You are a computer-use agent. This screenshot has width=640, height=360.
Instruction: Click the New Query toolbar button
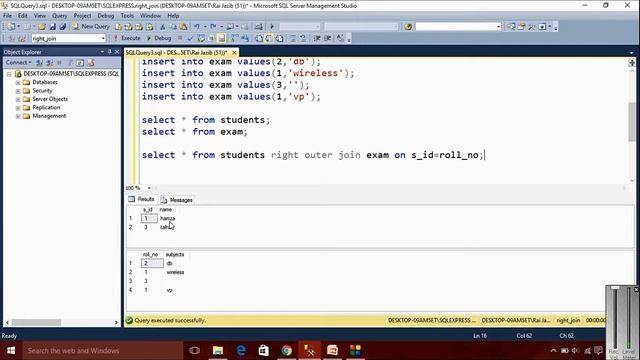click(x=91, y=27)
